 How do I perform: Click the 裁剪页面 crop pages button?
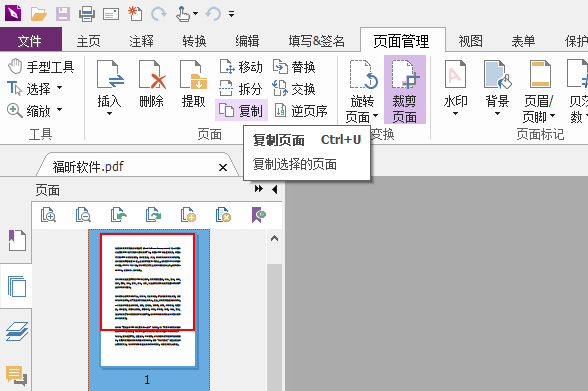pyautogui.click(x=405, y=90)
